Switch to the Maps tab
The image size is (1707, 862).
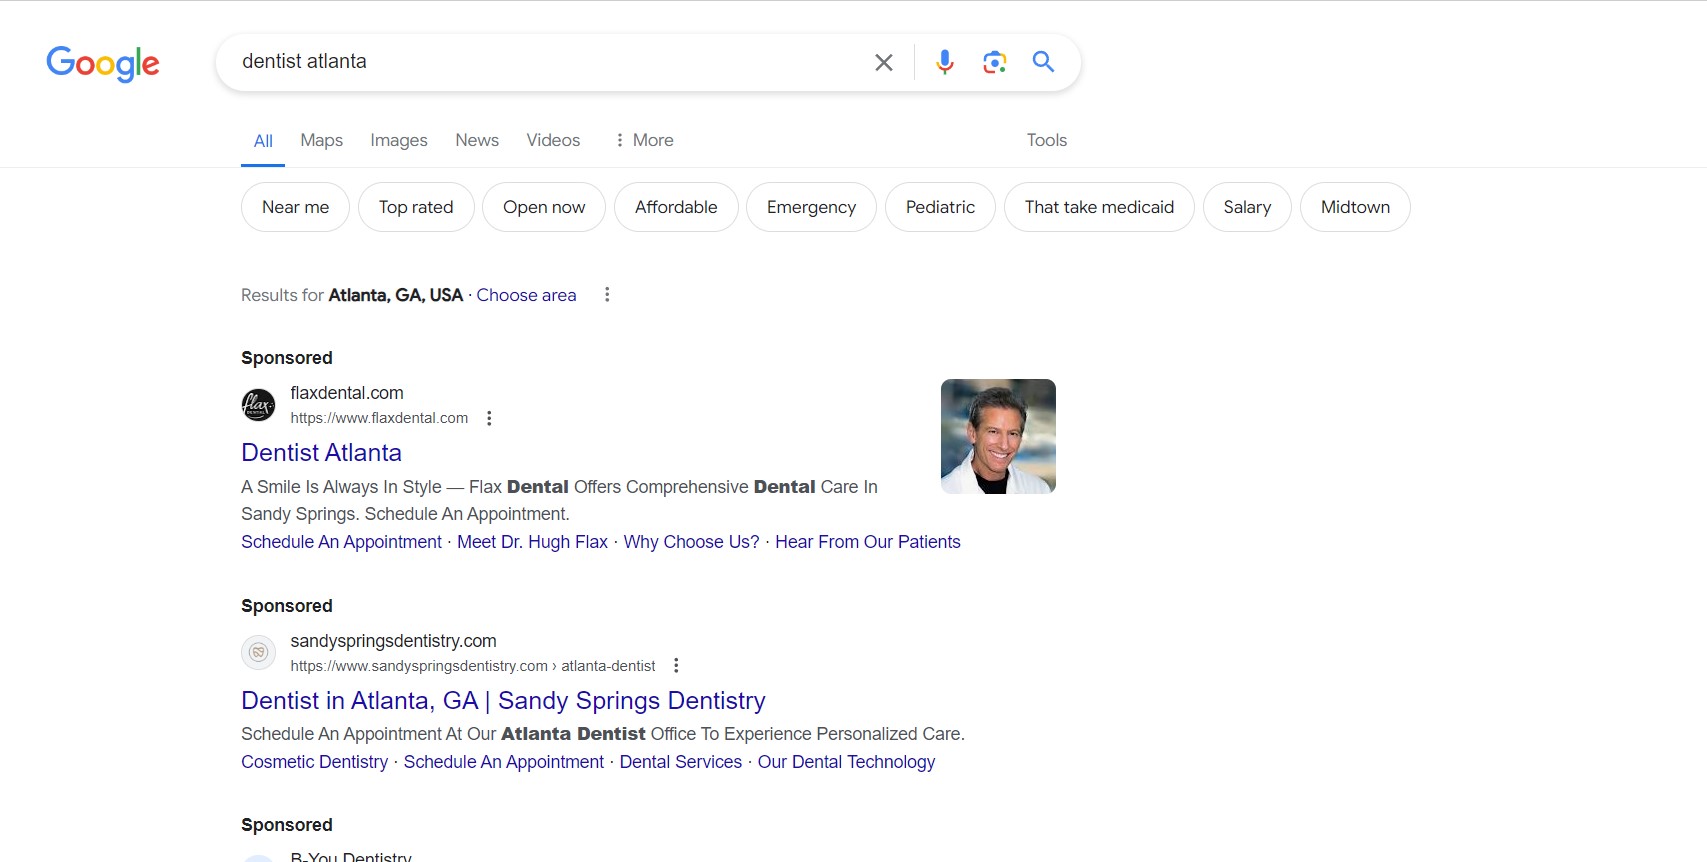pyautogui.click(x=321, y=141)
